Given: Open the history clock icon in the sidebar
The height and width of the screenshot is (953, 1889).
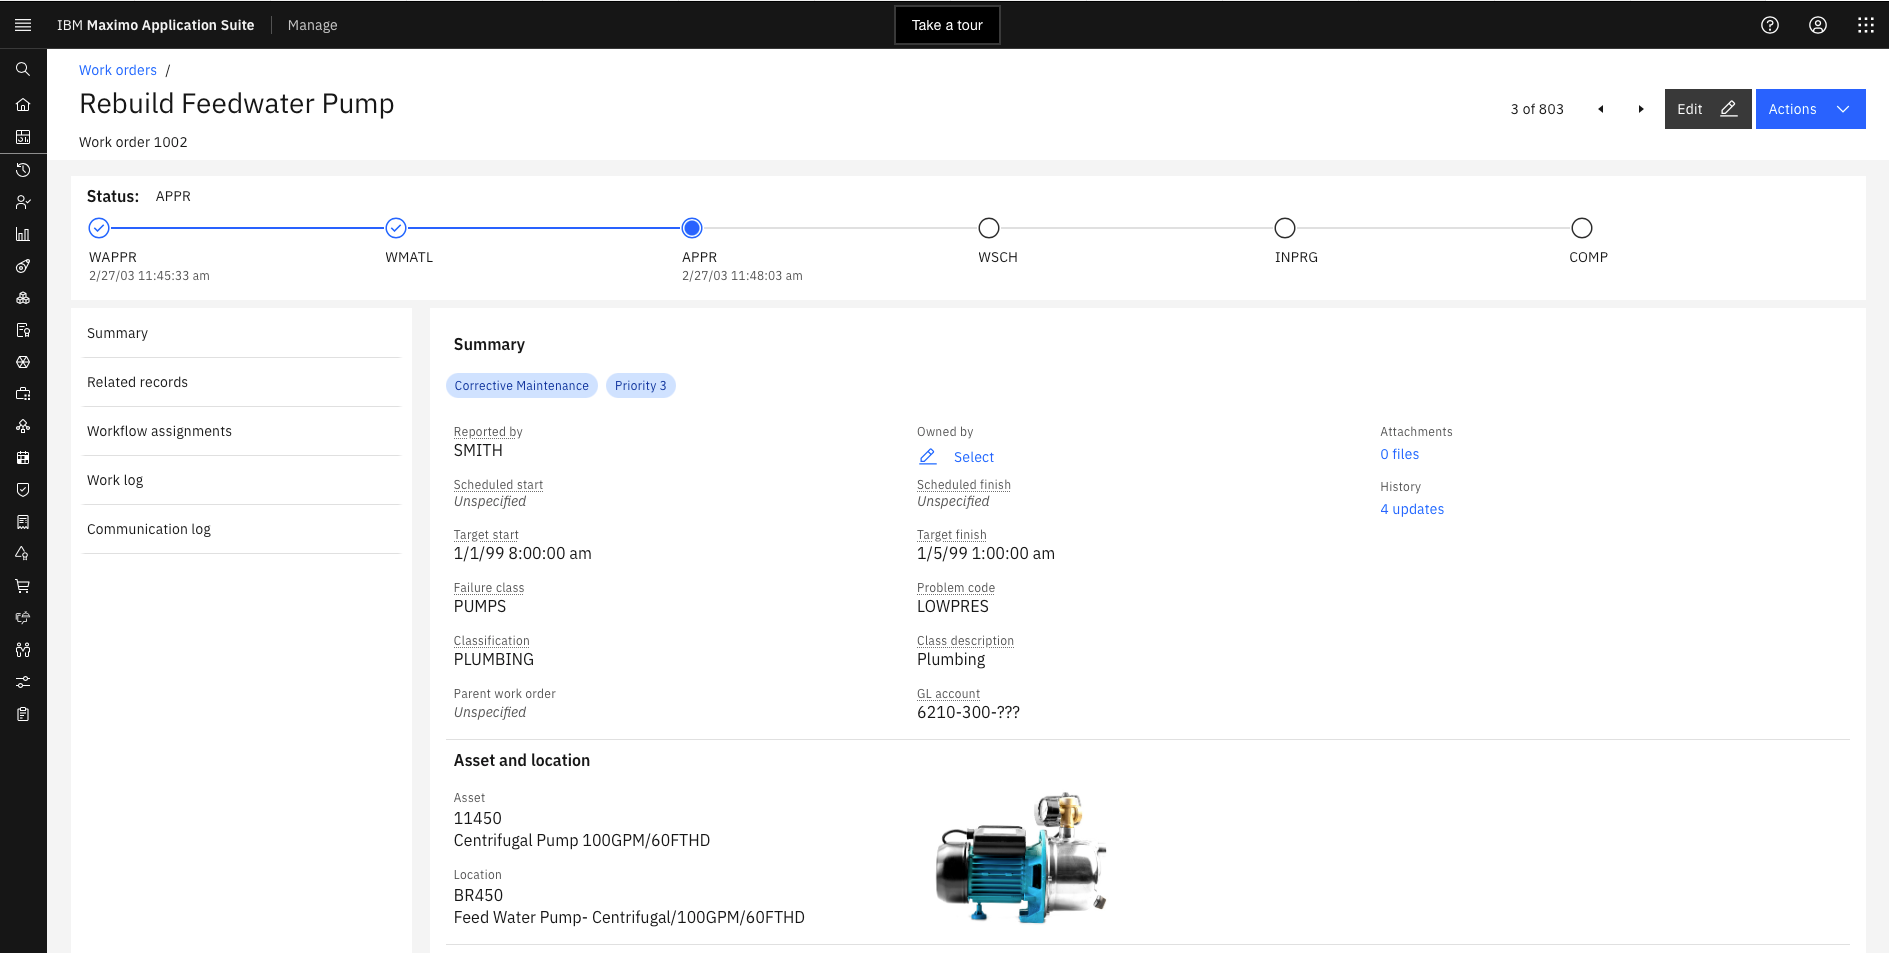Looking at the screenshot, I should (23, 170).
